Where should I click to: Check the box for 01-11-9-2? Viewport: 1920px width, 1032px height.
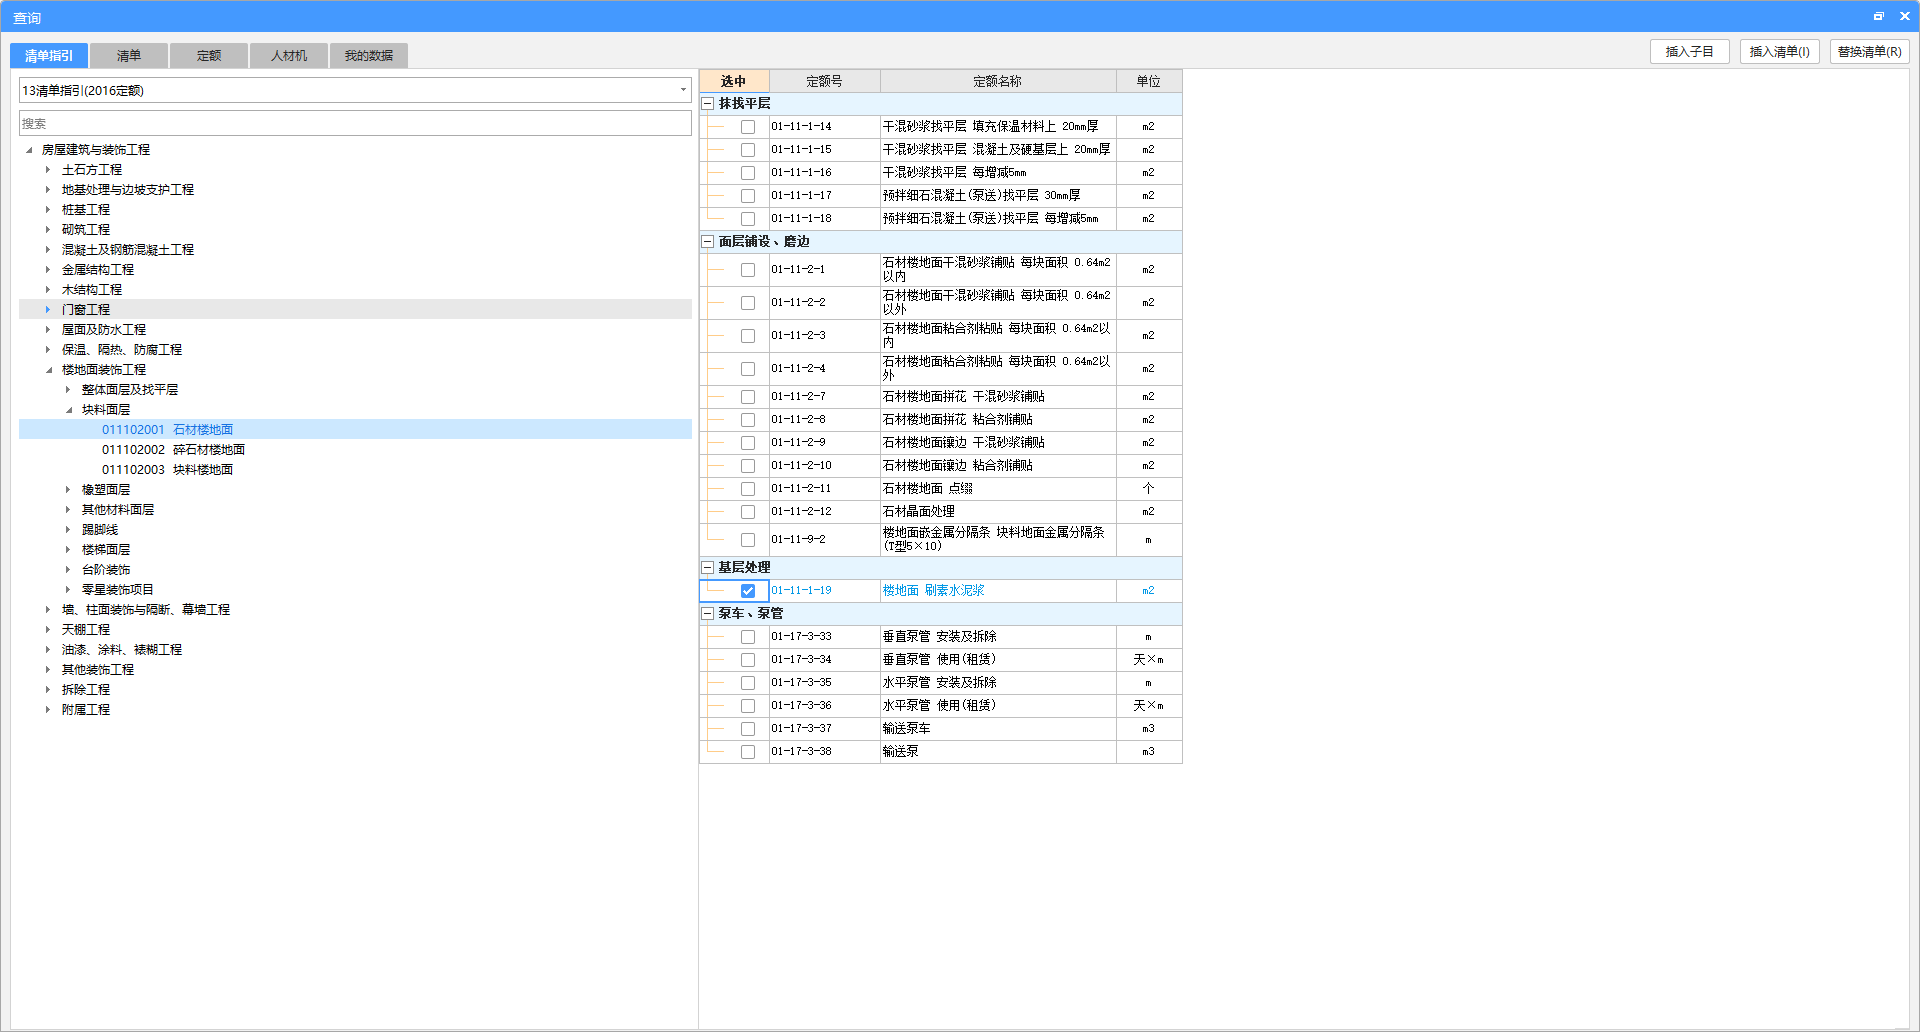(x=748, y=540)
